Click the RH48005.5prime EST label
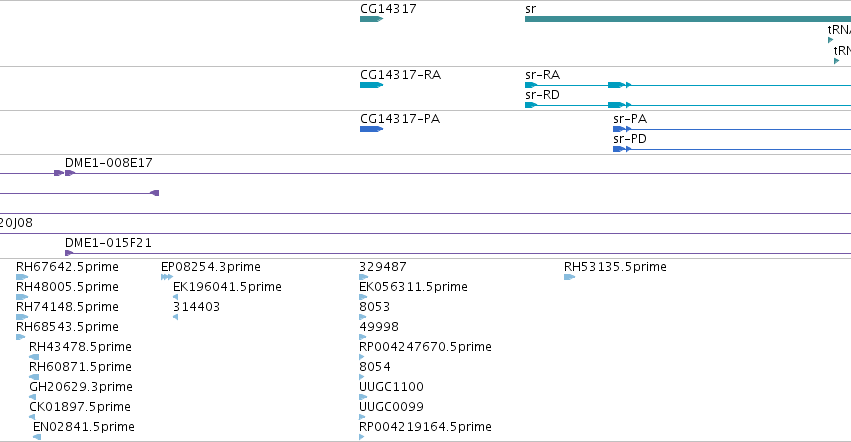This screenshot has height=442, width=851. pyautogui.click(x=67, y=287)
